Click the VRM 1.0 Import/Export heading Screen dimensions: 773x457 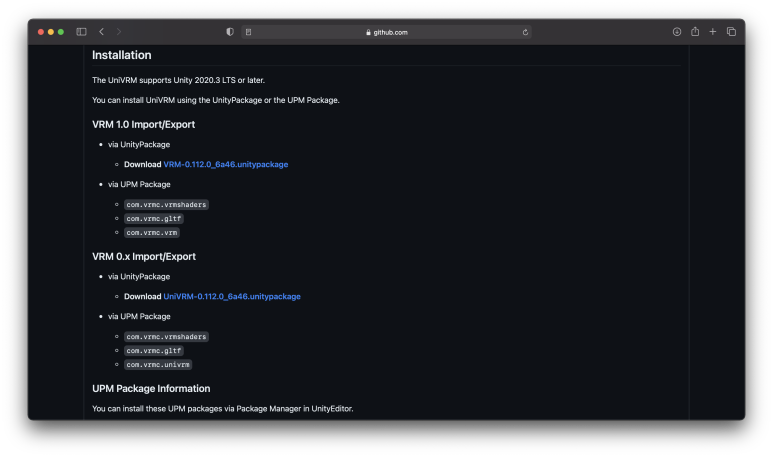(143, 125)
